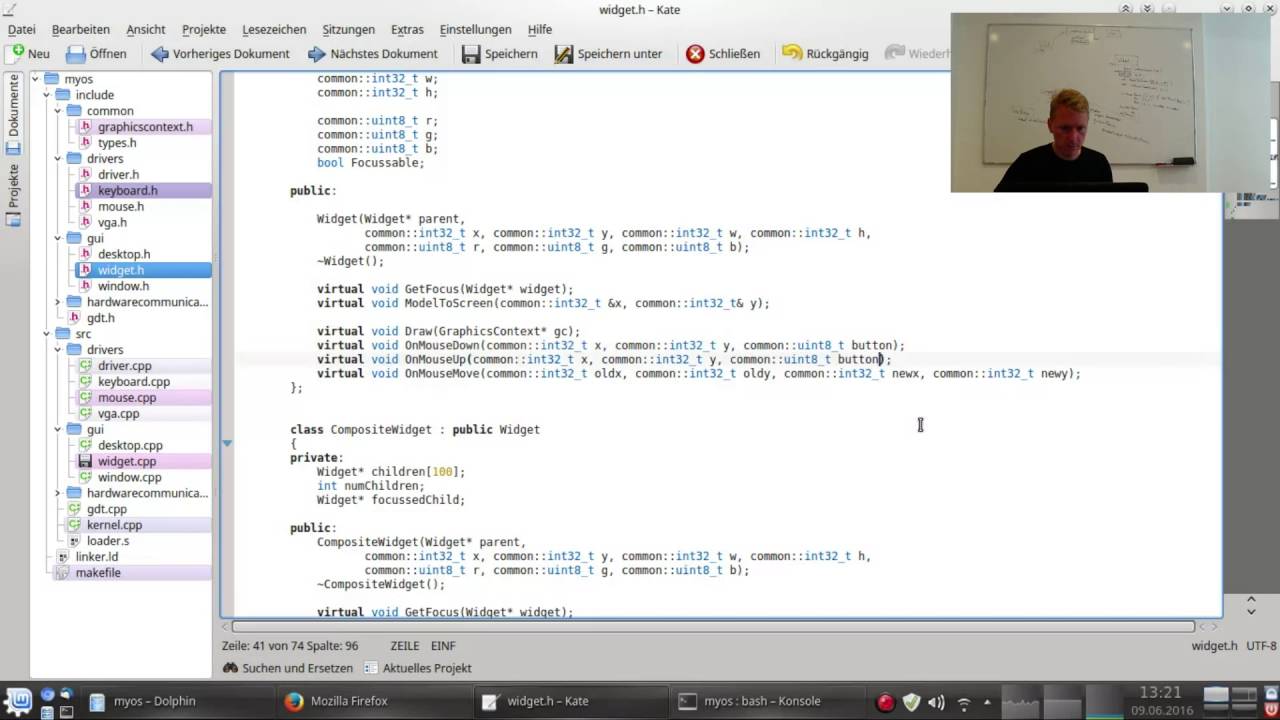Open kernel.cpp source file
The image size is (1280, 720).
114,525
